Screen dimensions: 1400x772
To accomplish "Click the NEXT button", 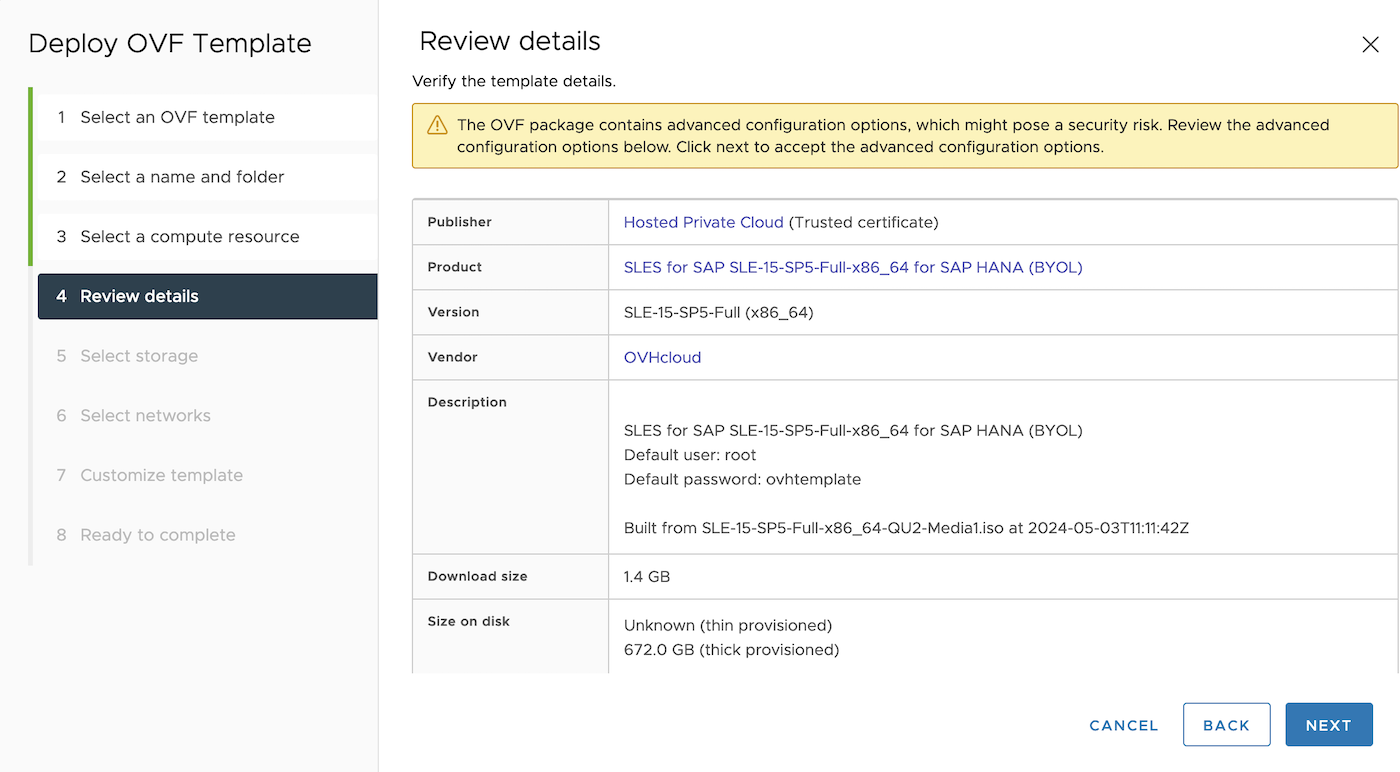I will pos(1328,724).
